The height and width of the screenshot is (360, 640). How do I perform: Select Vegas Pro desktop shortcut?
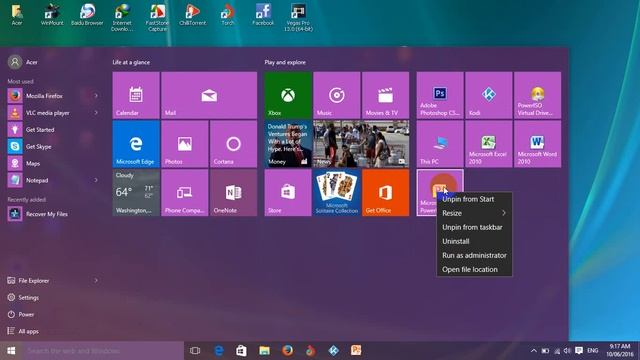[x=298, y=18]
